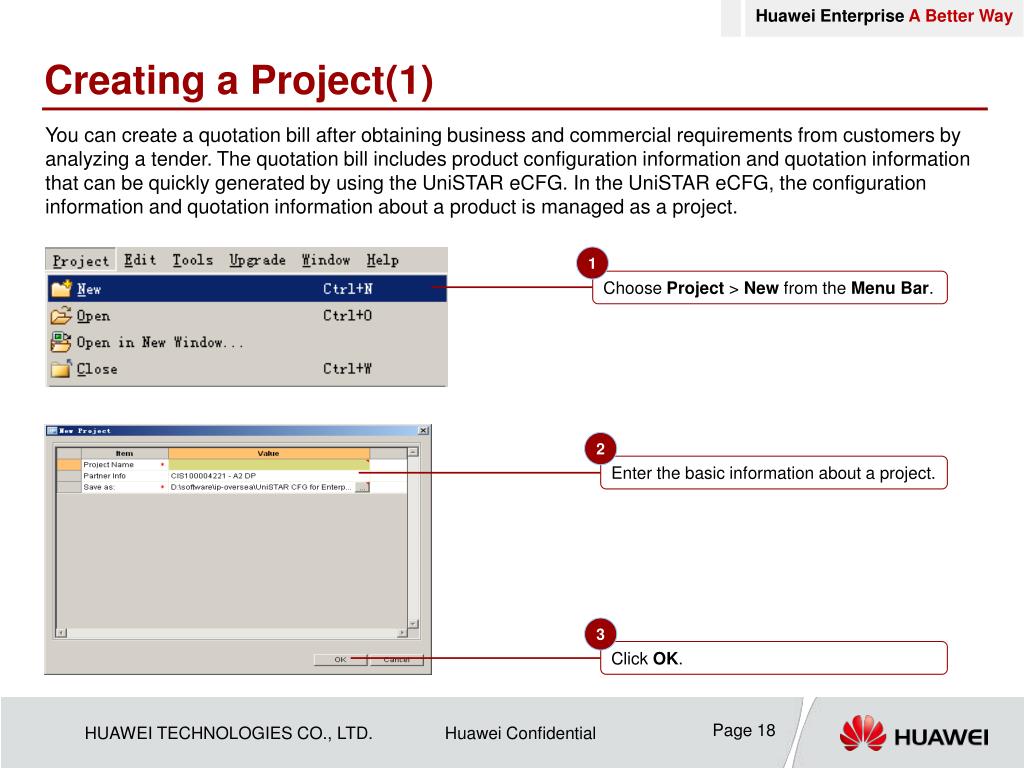Click the browse button beside Save as path
This screenshot has width=1024, height=768.
click(x=362, y=487)
